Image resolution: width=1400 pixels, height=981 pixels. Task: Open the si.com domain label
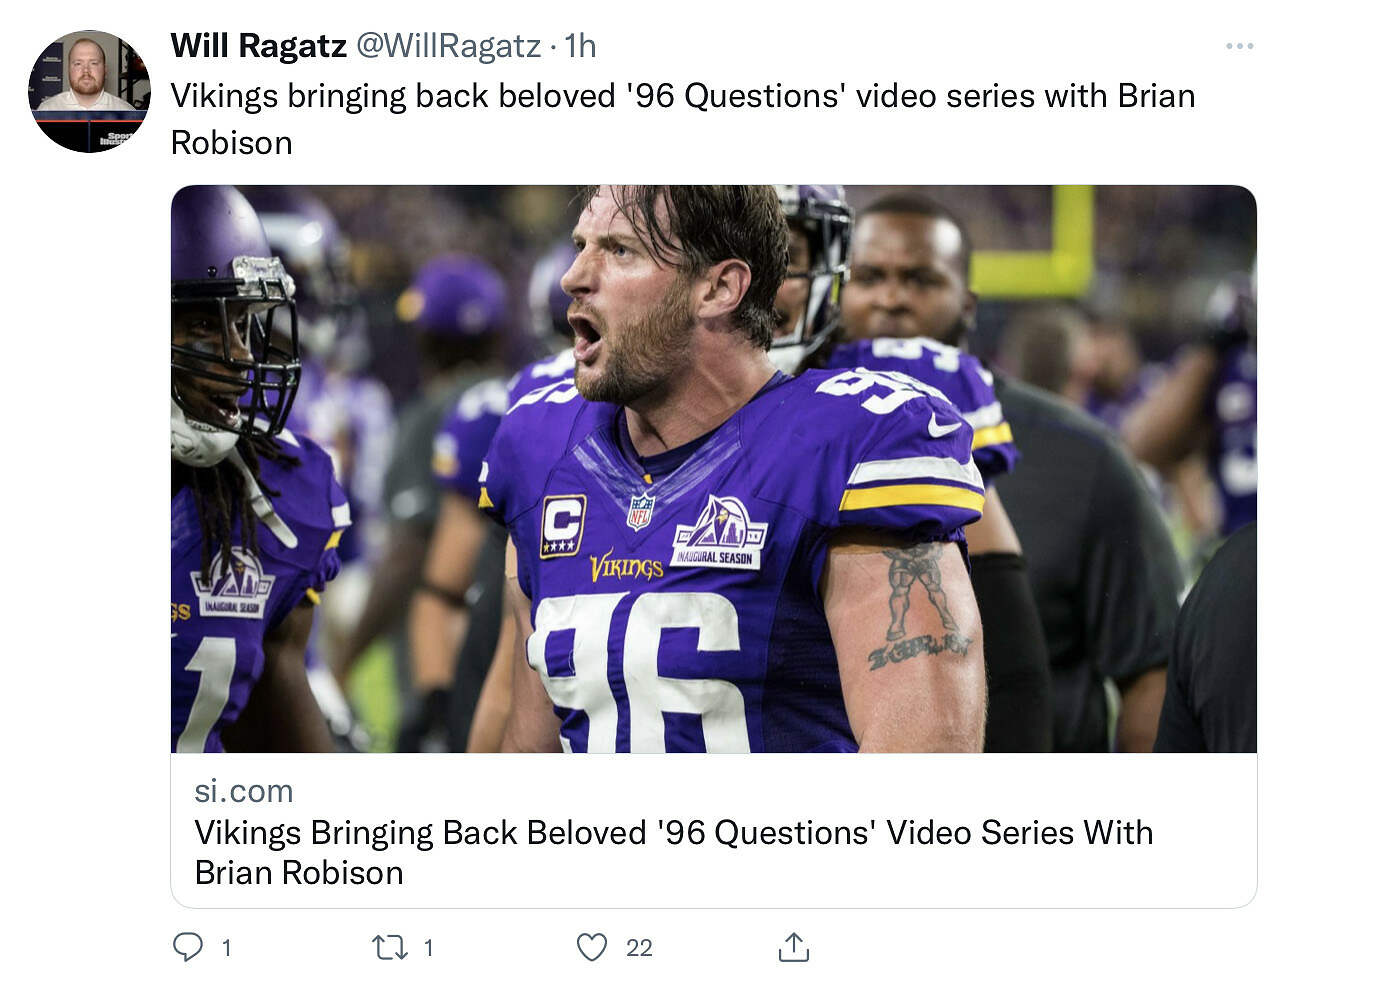point(244,791)
